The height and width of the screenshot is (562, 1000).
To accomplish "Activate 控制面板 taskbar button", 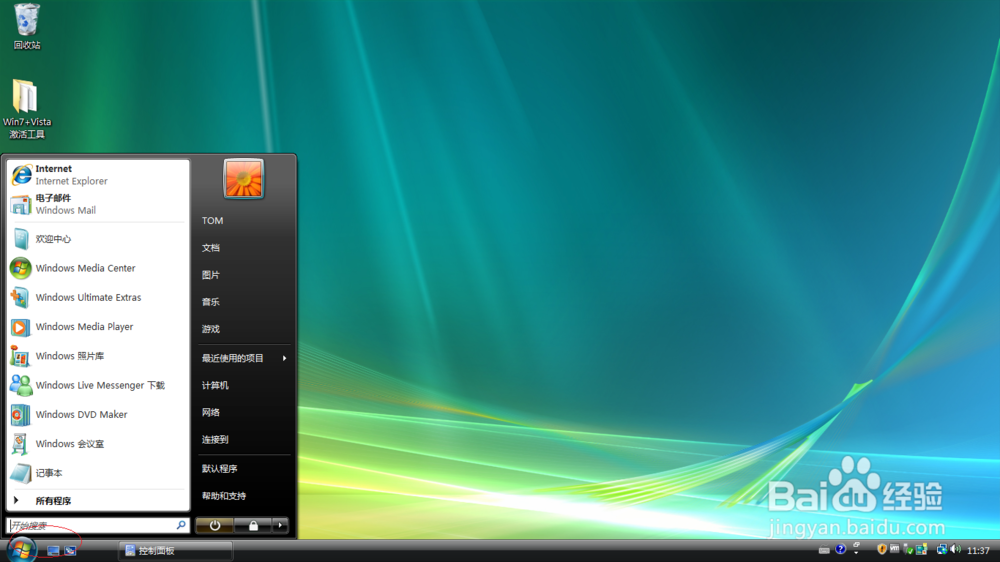I will [175, 551].
